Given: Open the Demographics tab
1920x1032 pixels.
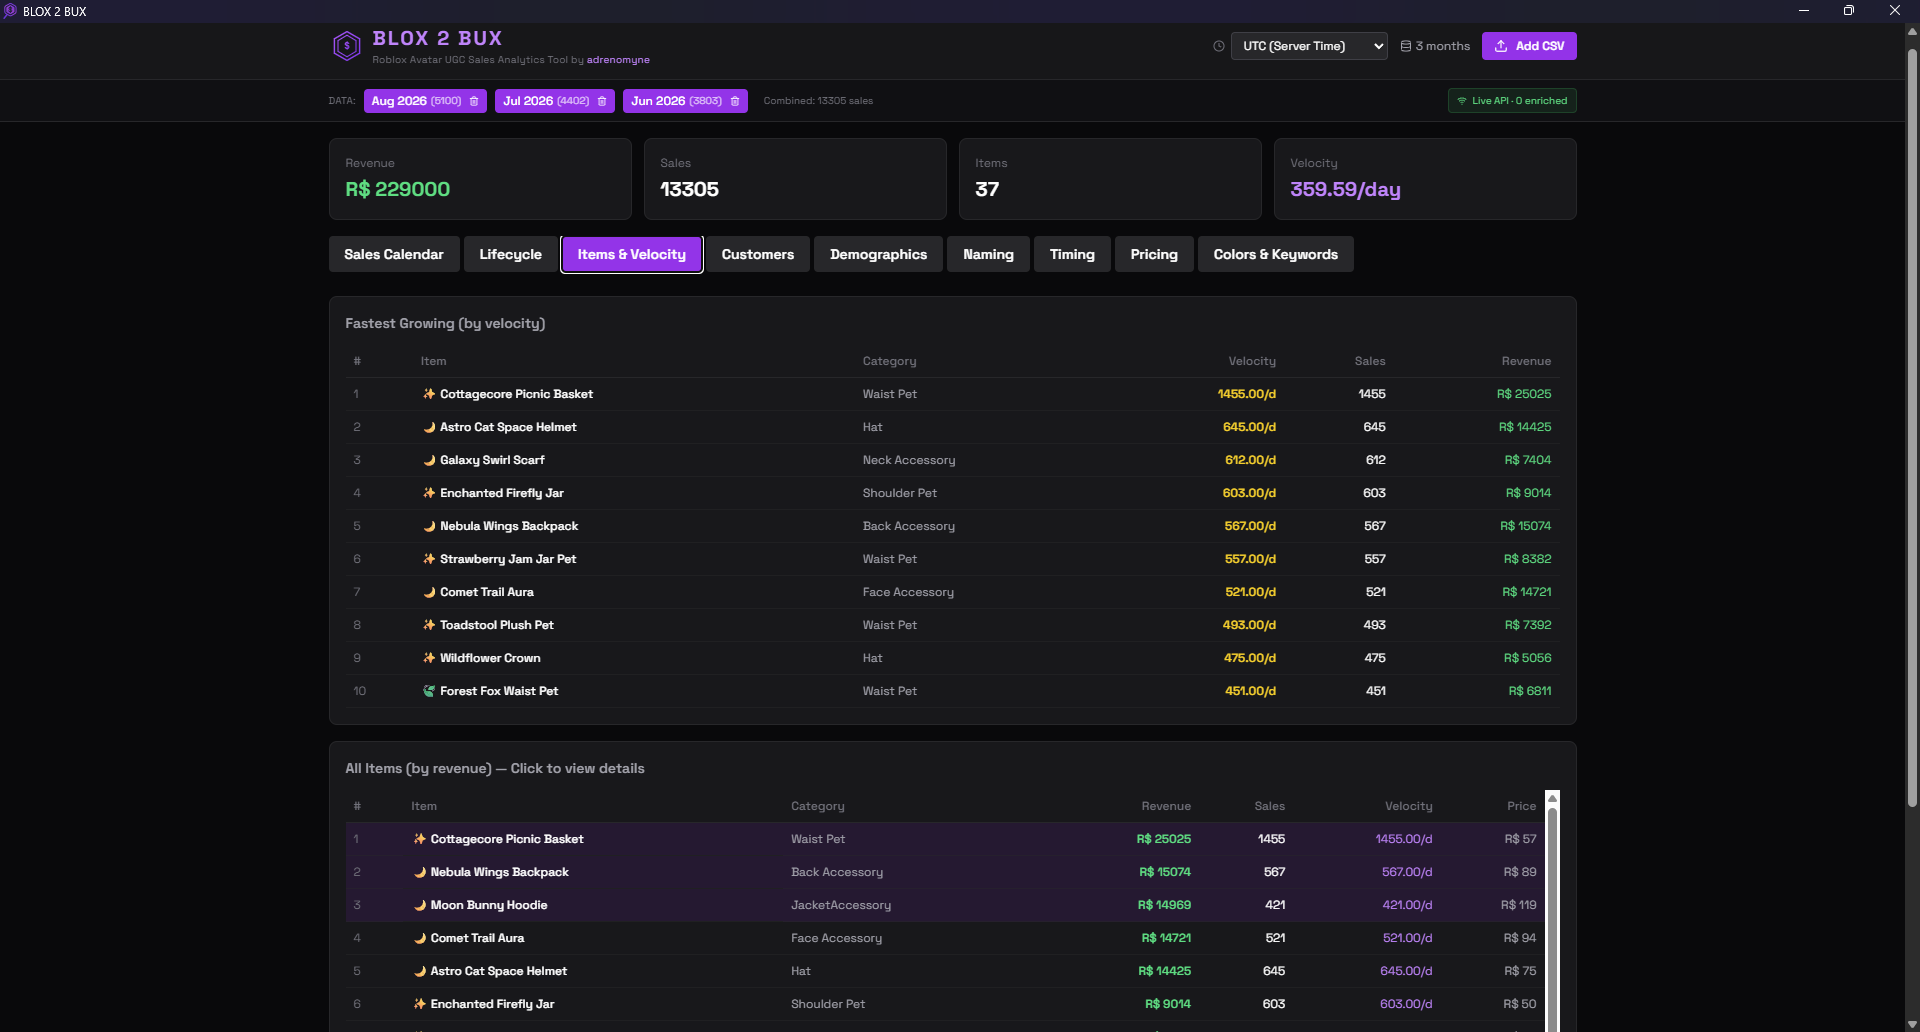Looking at the screenshot, I should coord(878,254).
